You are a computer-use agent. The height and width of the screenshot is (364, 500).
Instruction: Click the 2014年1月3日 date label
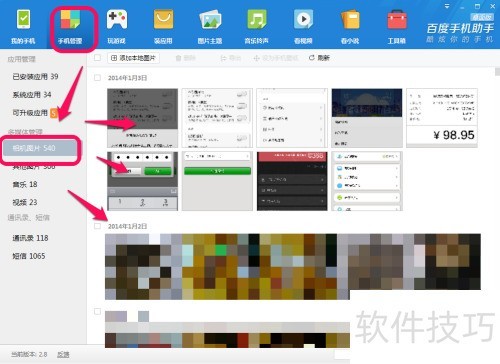tap(127, 78)
